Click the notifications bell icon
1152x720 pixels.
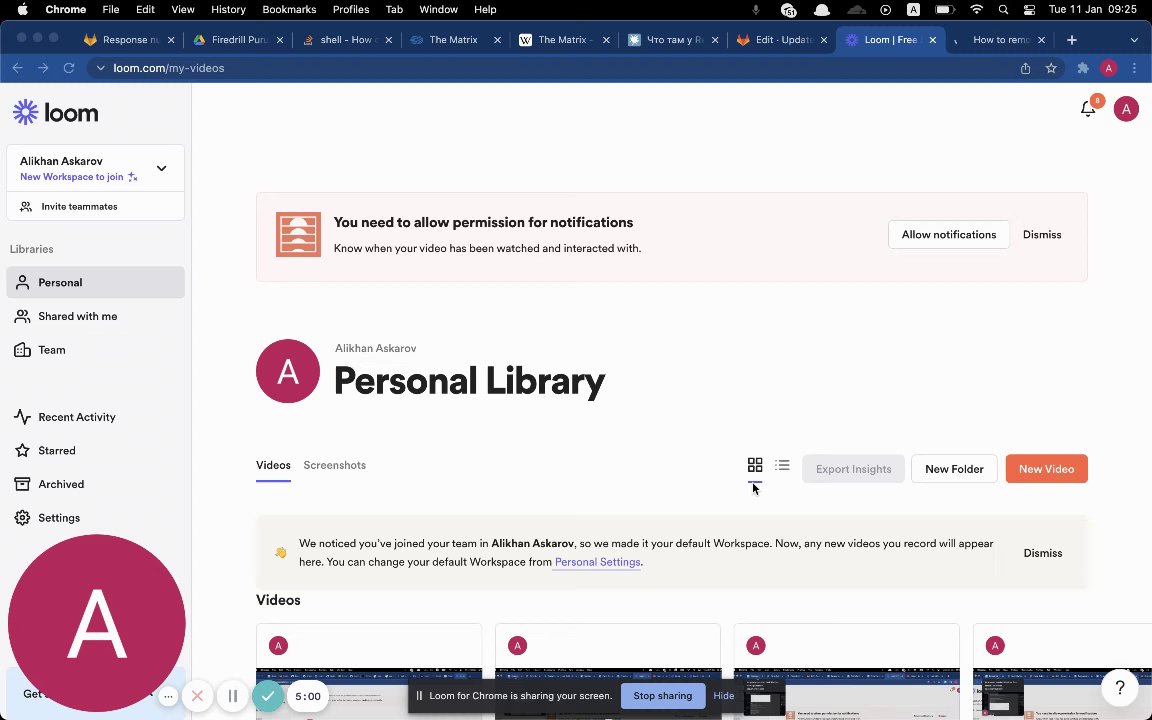click(1088, 109)
